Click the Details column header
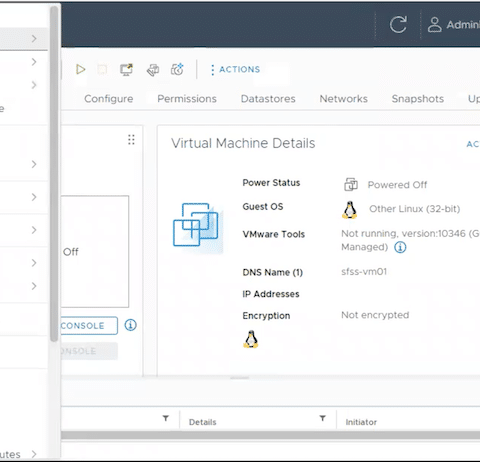The image size is (480, 462). 203,422
